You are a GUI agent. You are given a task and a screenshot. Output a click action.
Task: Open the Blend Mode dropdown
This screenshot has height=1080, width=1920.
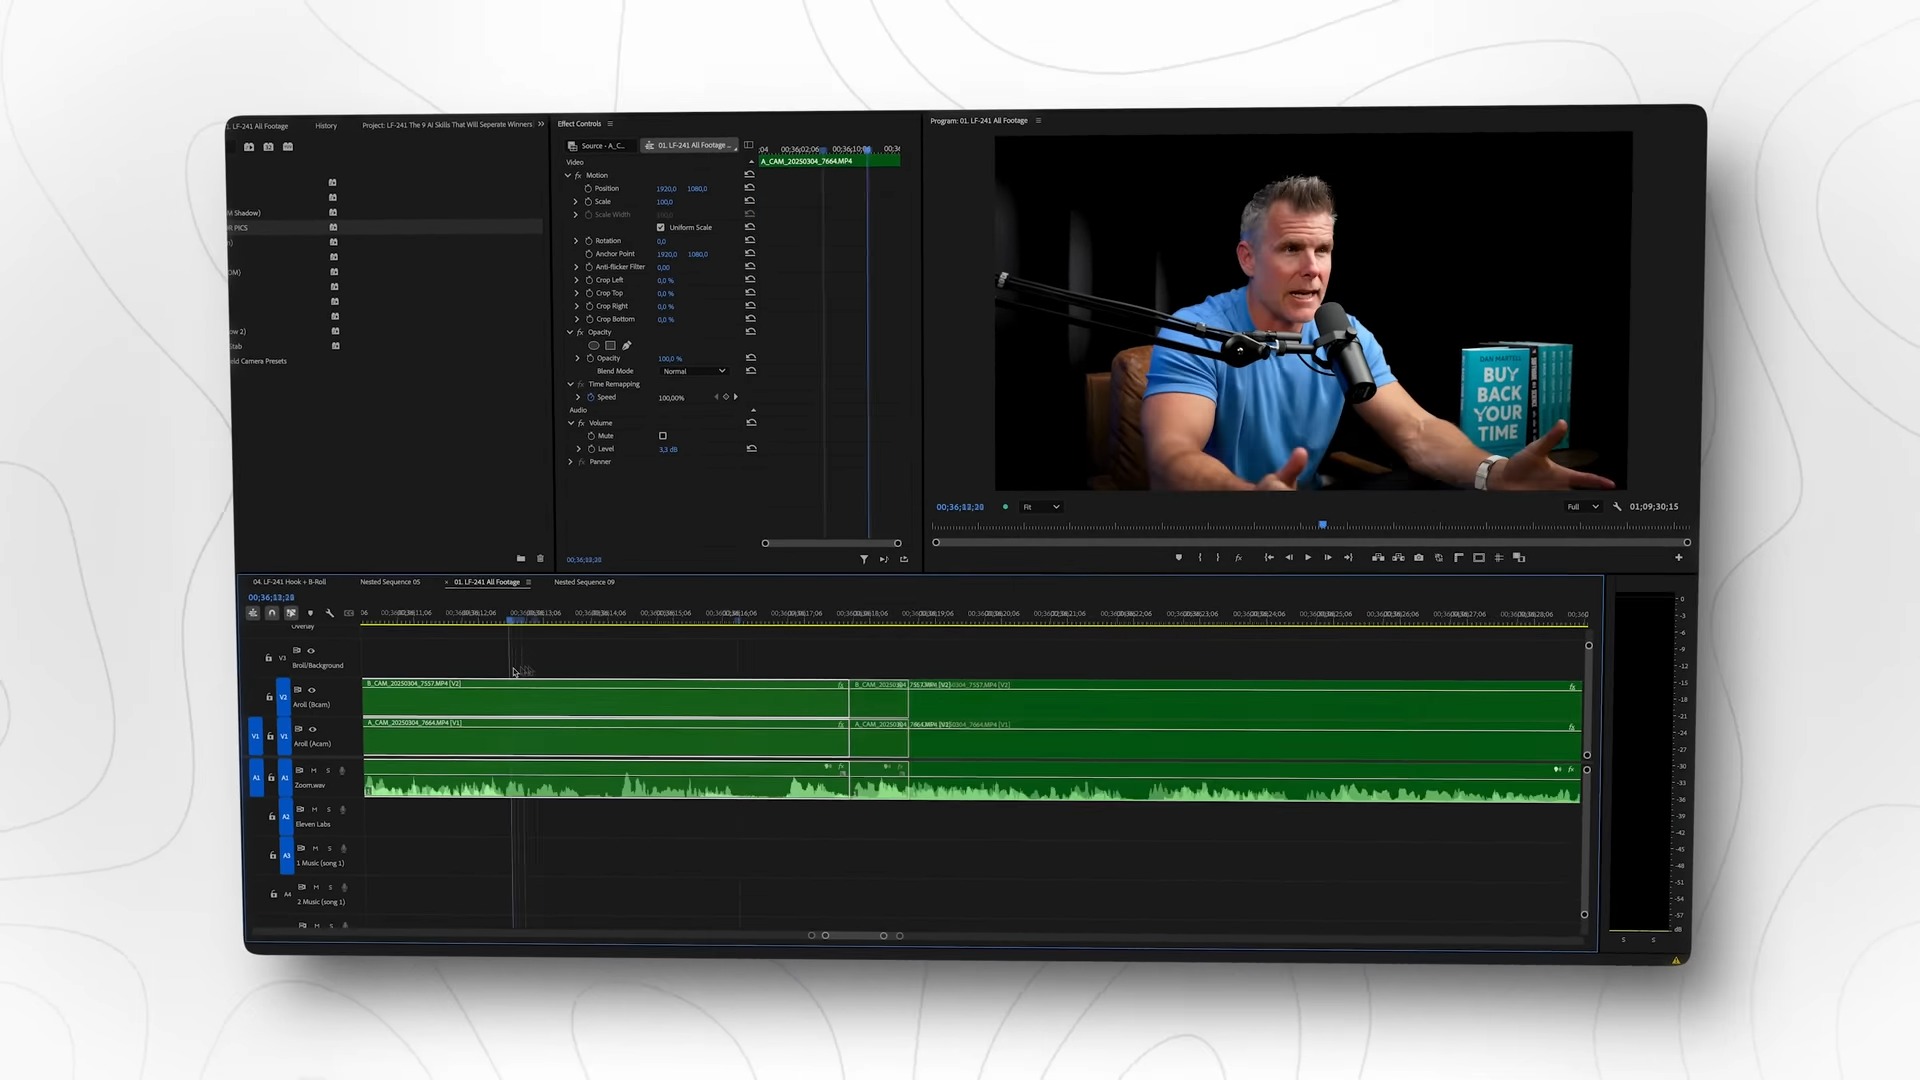(694, 371)
